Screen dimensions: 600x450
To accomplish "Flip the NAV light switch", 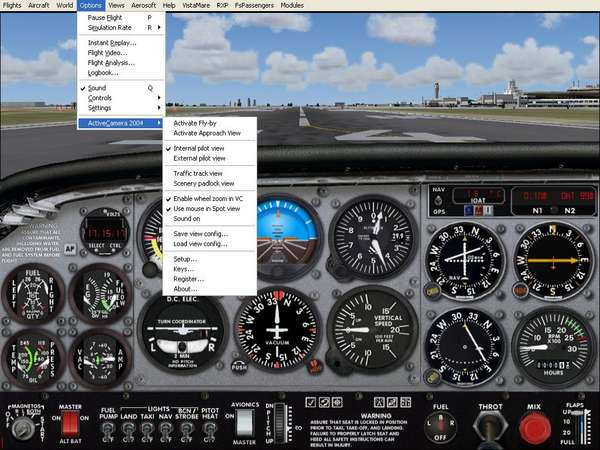I will pyautogui.click(x=166, y=432).
